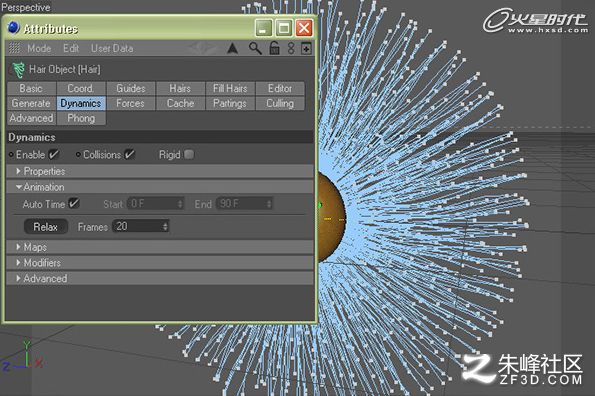This screenshot has width=595, height=396.
Task: Open the Guides tab
Action: 131,88
